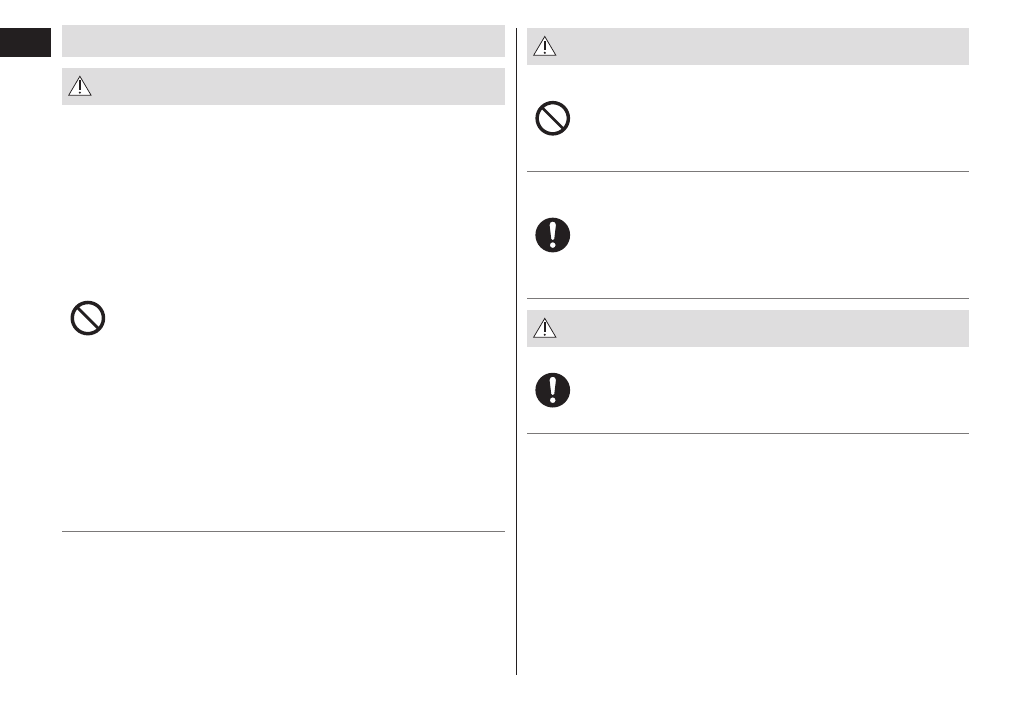
Task: Click the divider line below the right prohibition symbol
Action: [x=748, y=172]
